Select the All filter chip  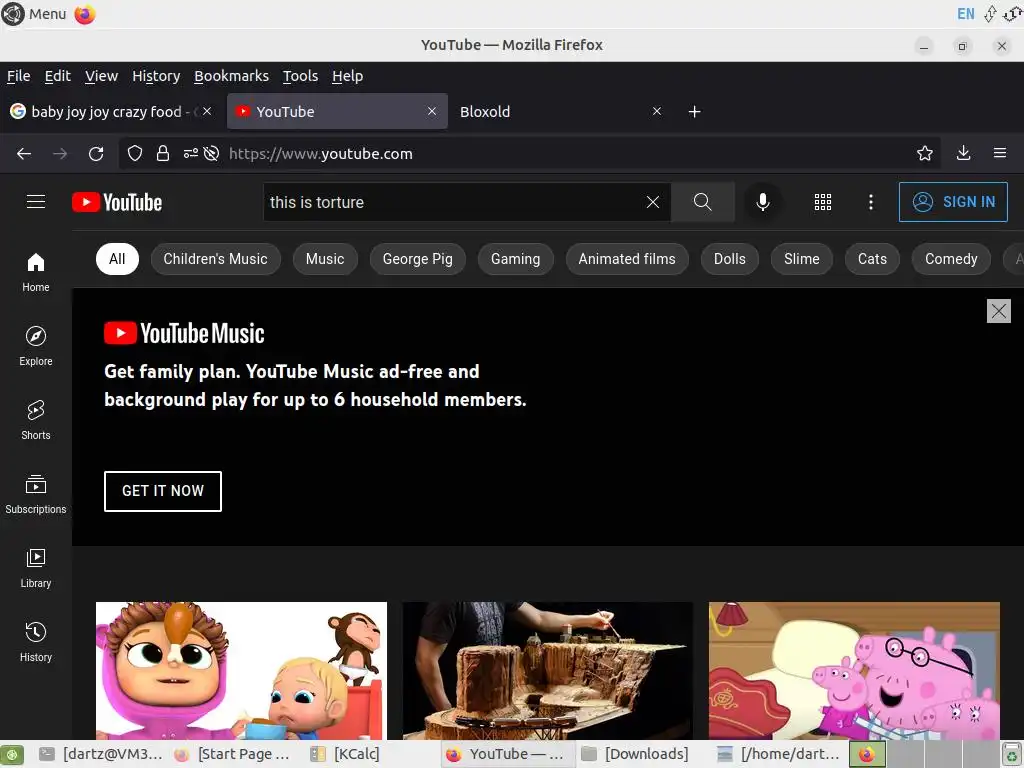(x=117, y=259)
